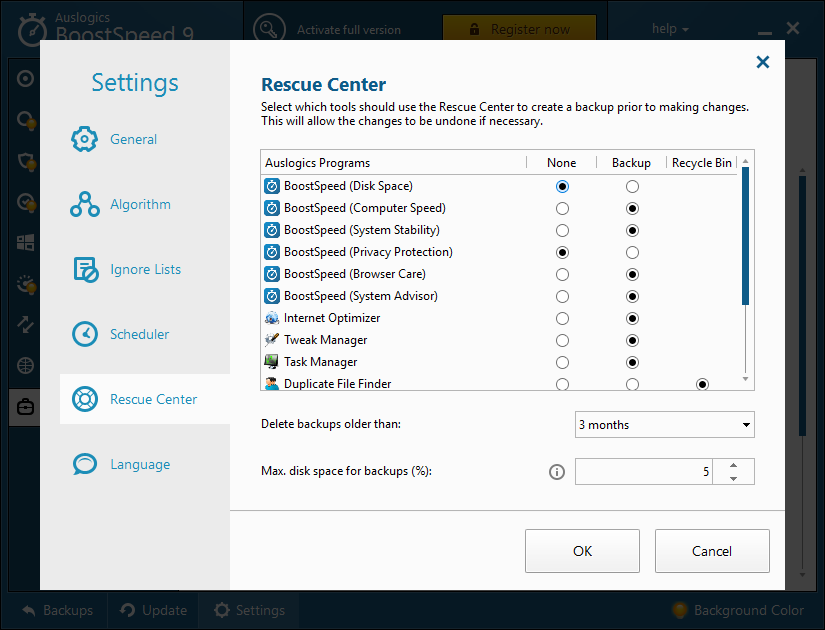Click the Internet Optimizer icon

[271, 318]
